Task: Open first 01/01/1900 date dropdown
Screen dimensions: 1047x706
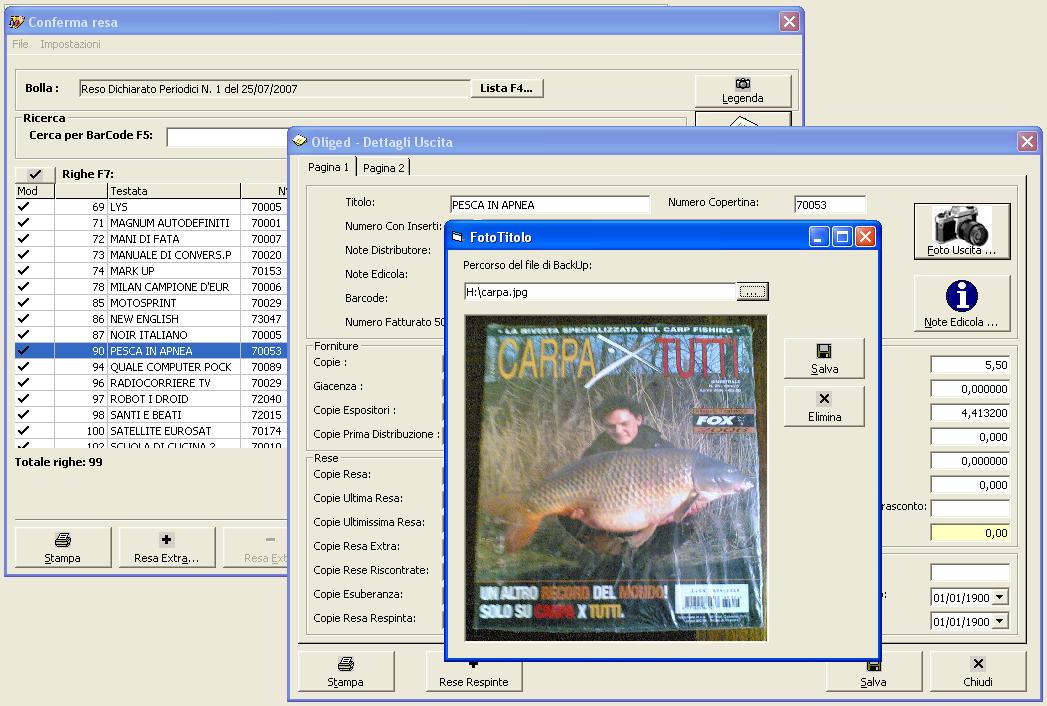Action: [1000, 597]
